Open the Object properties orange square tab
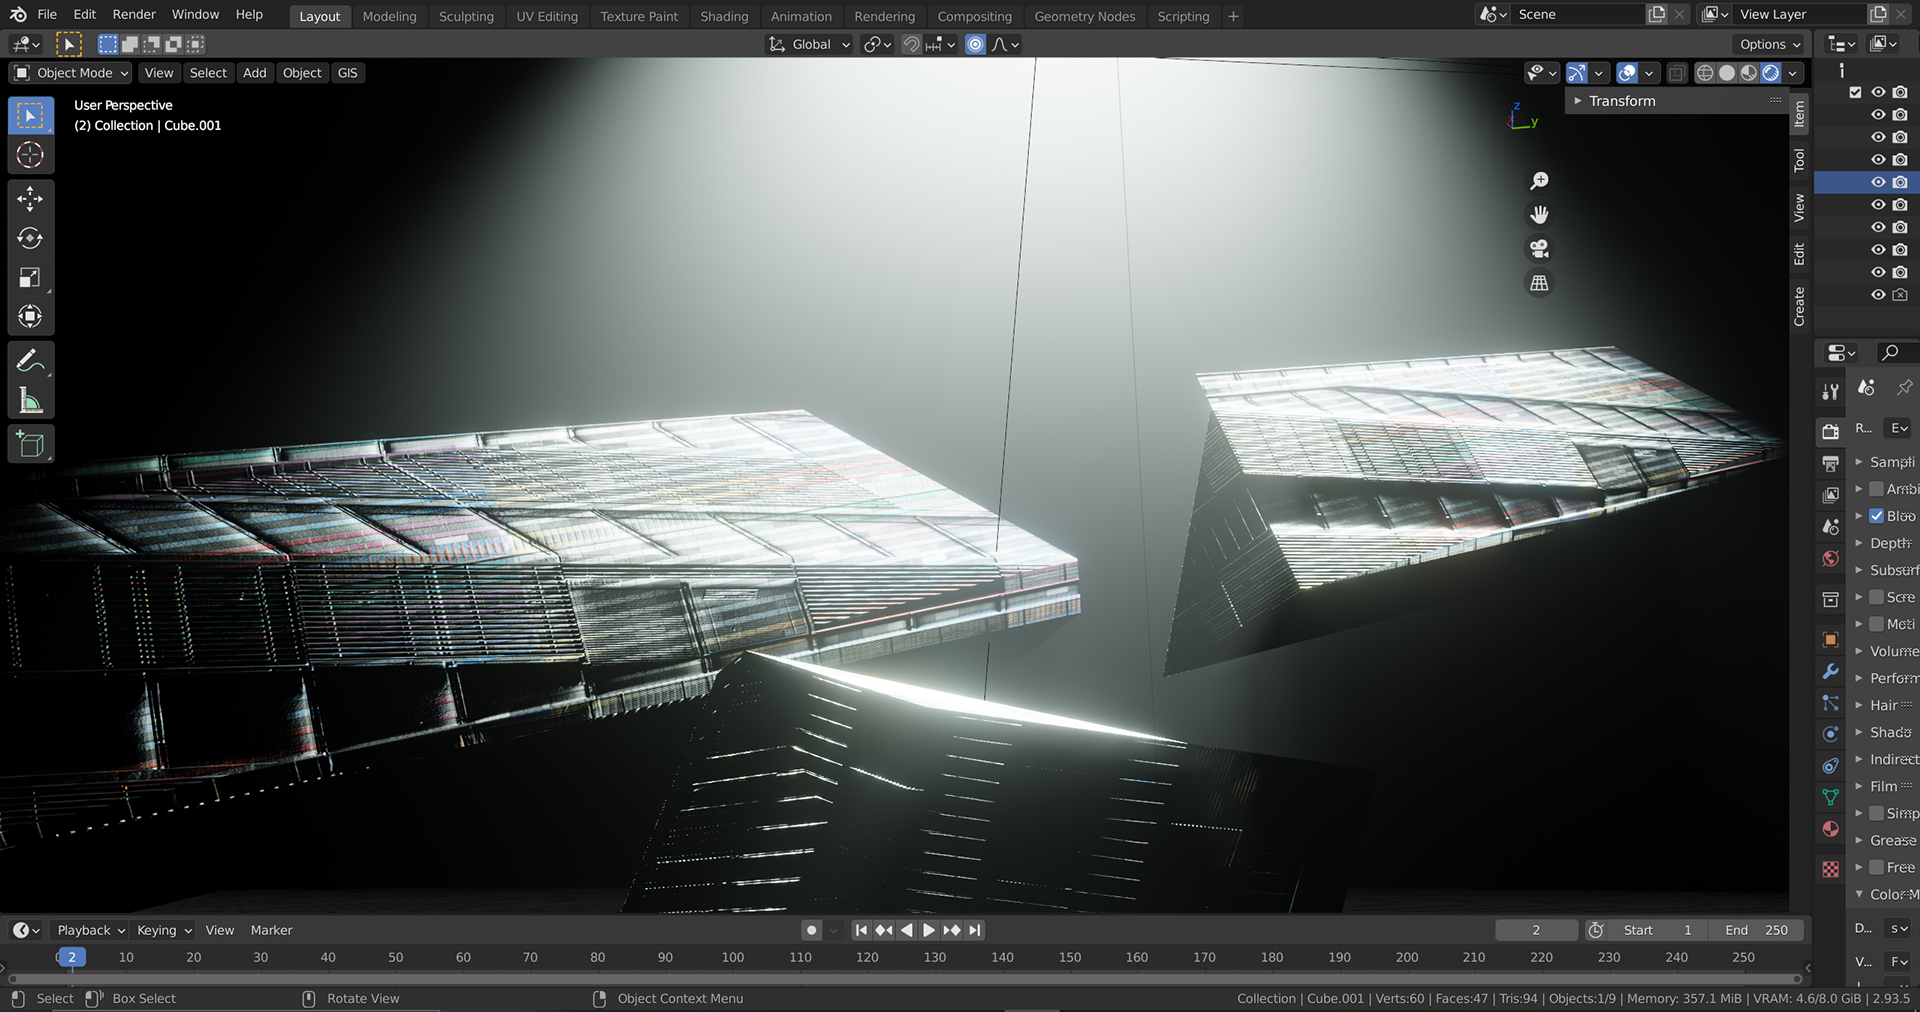Viewport: 1920px width, 1012px height. (x=1830, y=639)
